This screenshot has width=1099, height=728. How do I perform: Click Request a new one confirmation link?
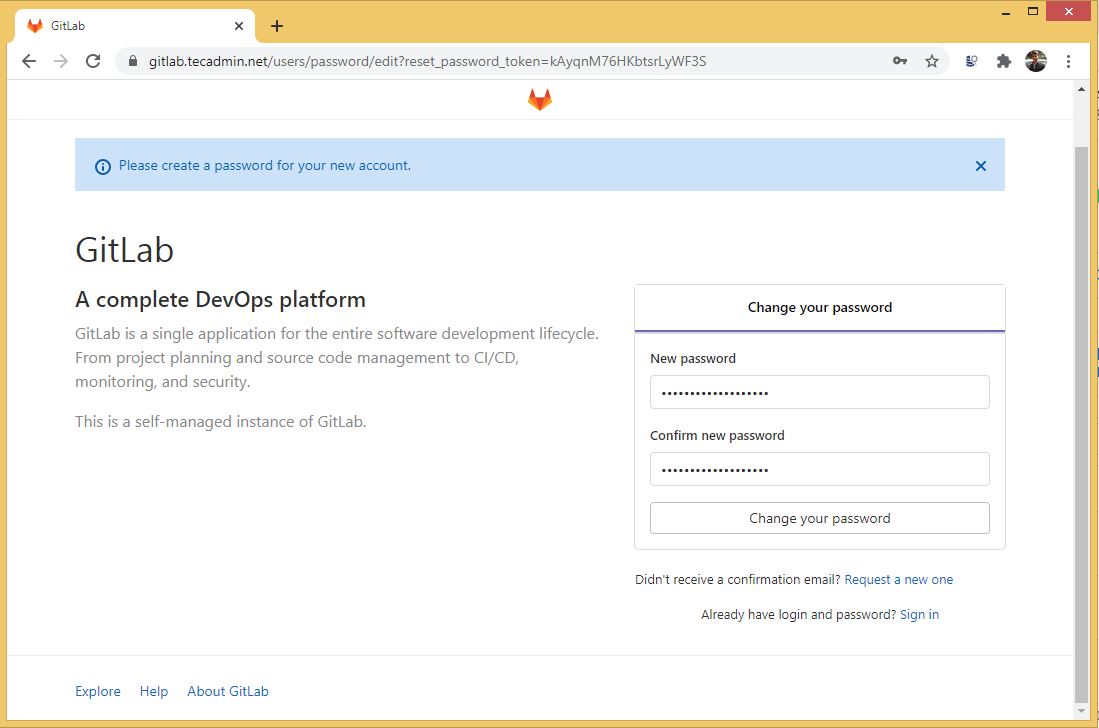coord(898,579)
